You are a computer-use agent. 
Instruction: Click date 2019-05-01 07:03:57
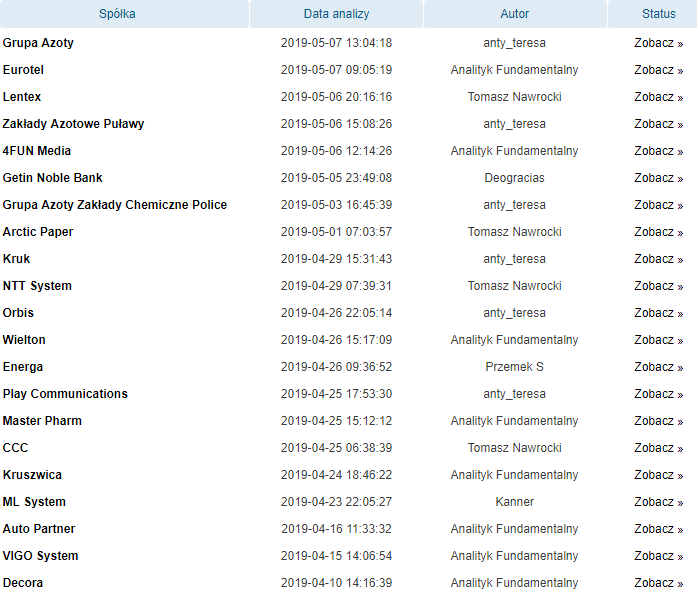pos(337,232)
